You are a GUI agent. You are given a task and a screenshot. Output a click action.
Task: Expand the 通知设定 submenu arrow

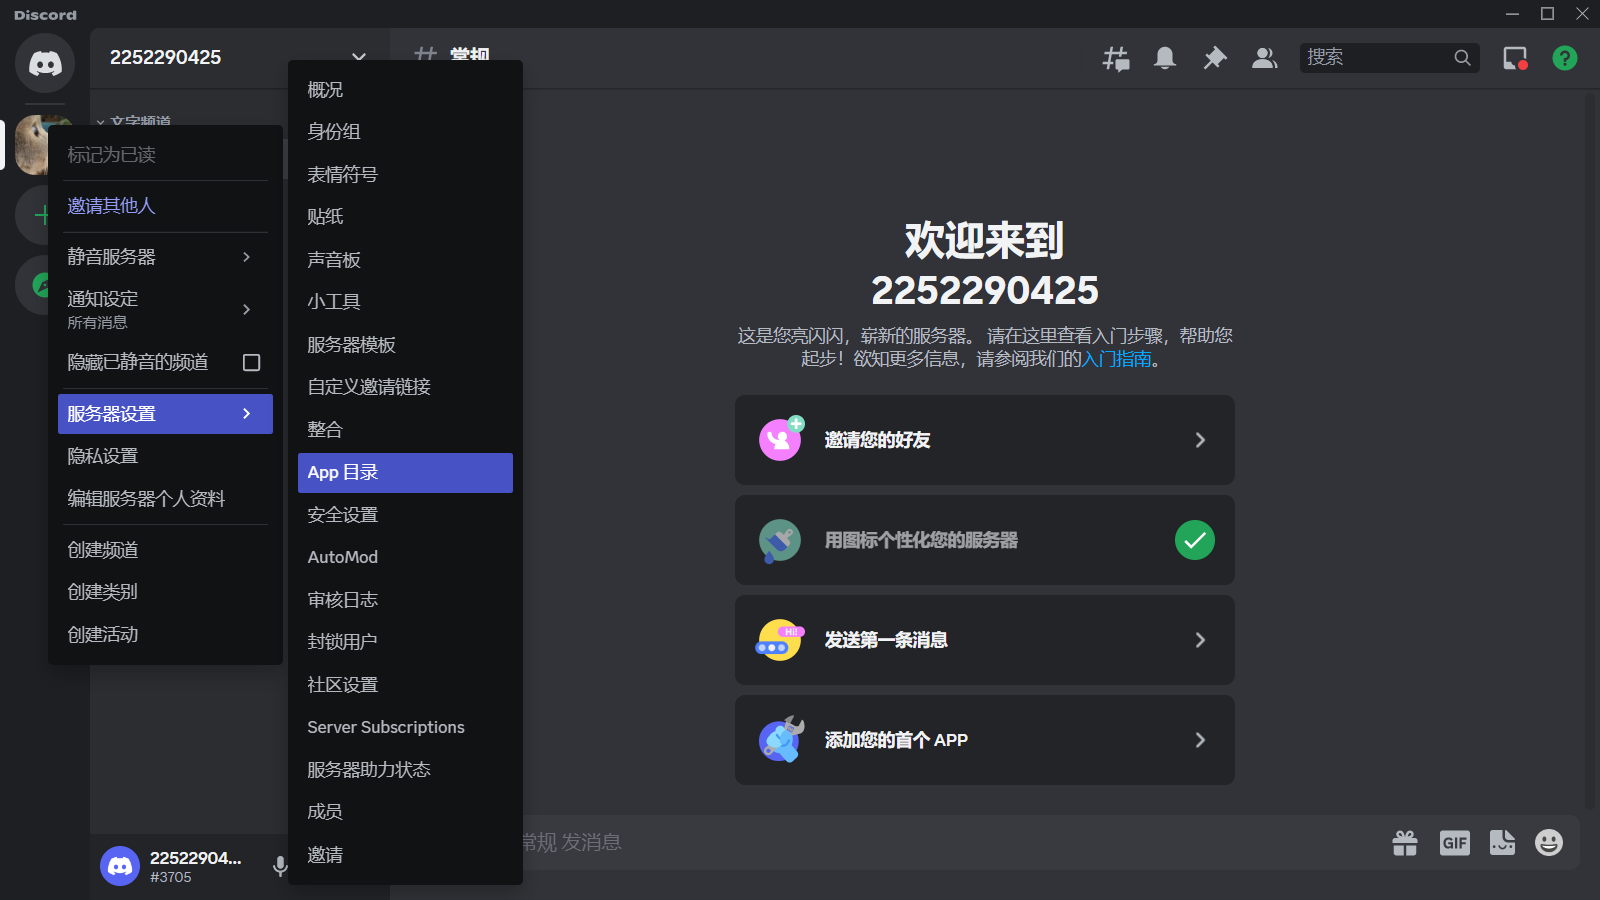[247, 309]
